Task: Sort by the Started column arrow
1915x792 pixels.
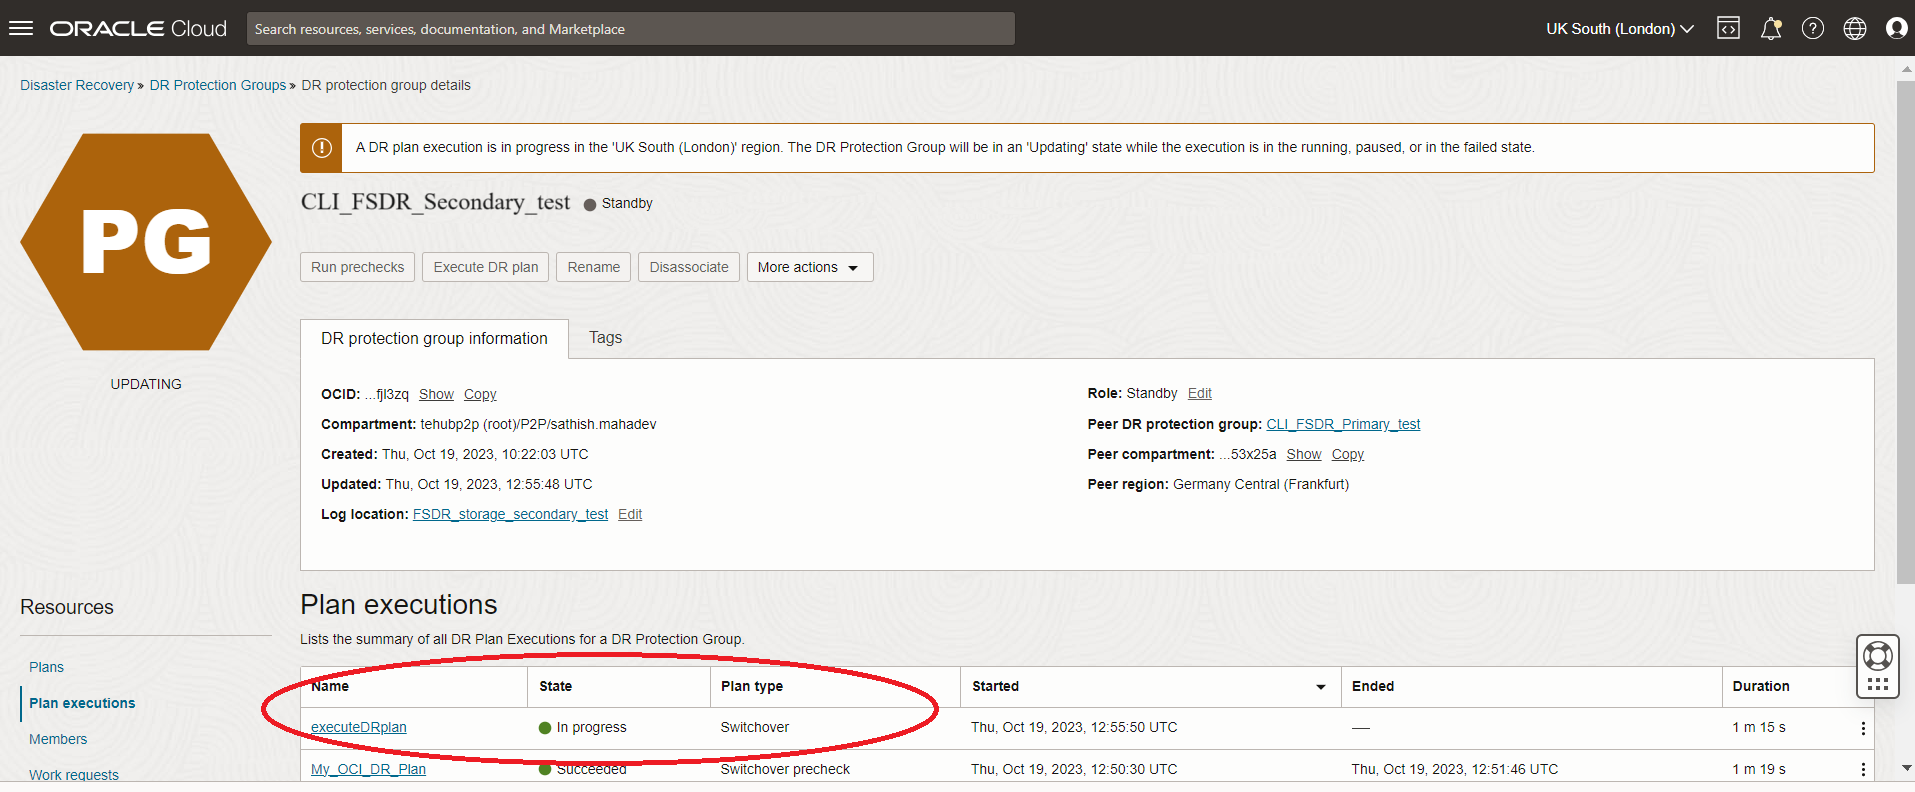Action: coord(1320,687)
